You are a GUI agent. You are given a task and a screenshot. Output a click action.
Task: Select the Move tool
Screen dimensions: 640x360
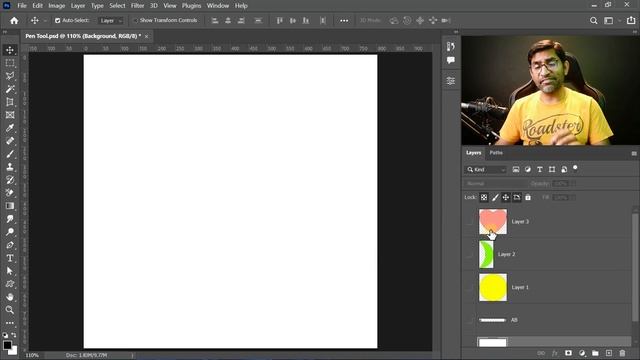(10, 50)
